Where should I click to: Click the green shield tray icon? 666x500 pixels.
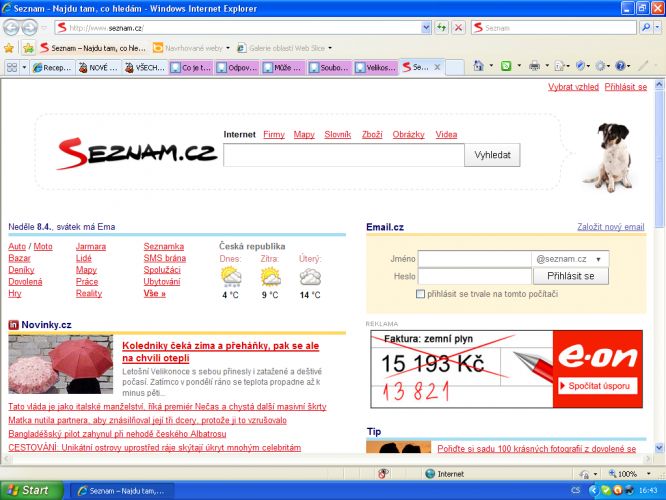[606, 490]
